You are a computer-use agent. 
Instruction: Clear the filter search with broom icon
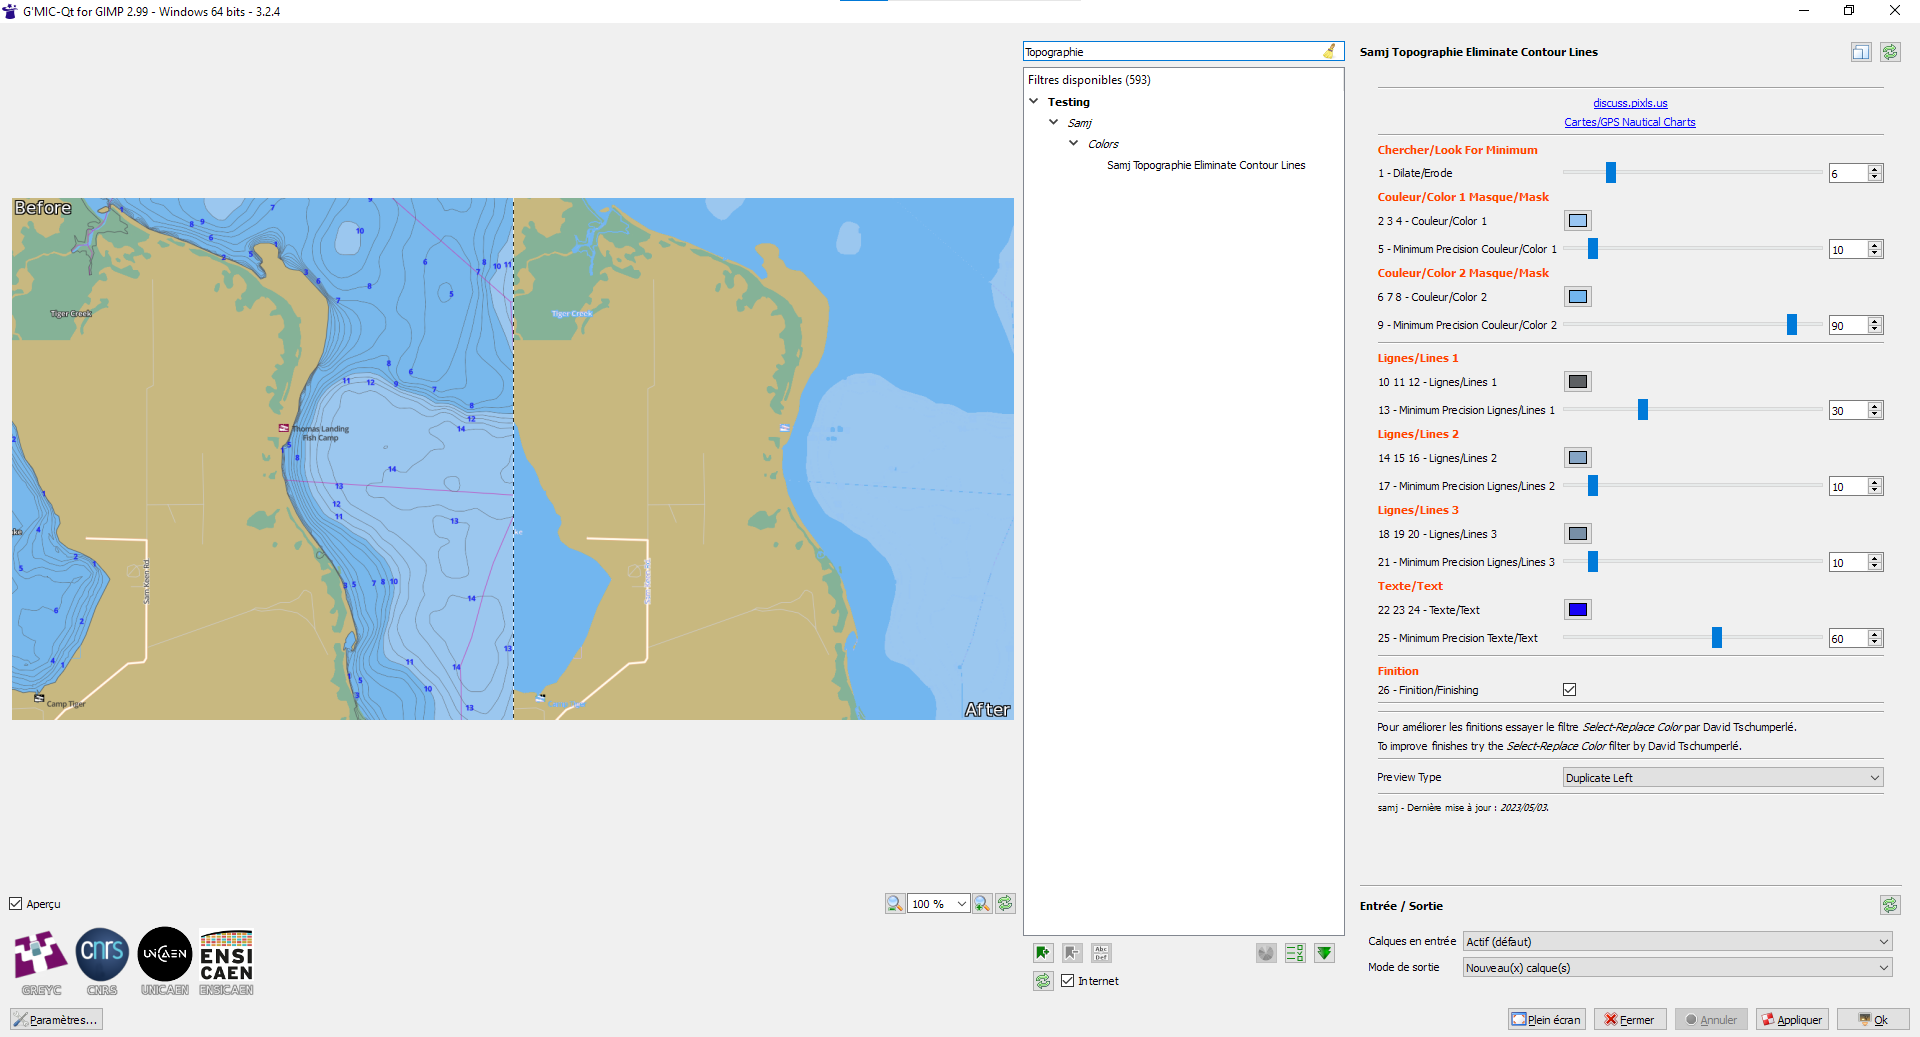coord(1330,51)
